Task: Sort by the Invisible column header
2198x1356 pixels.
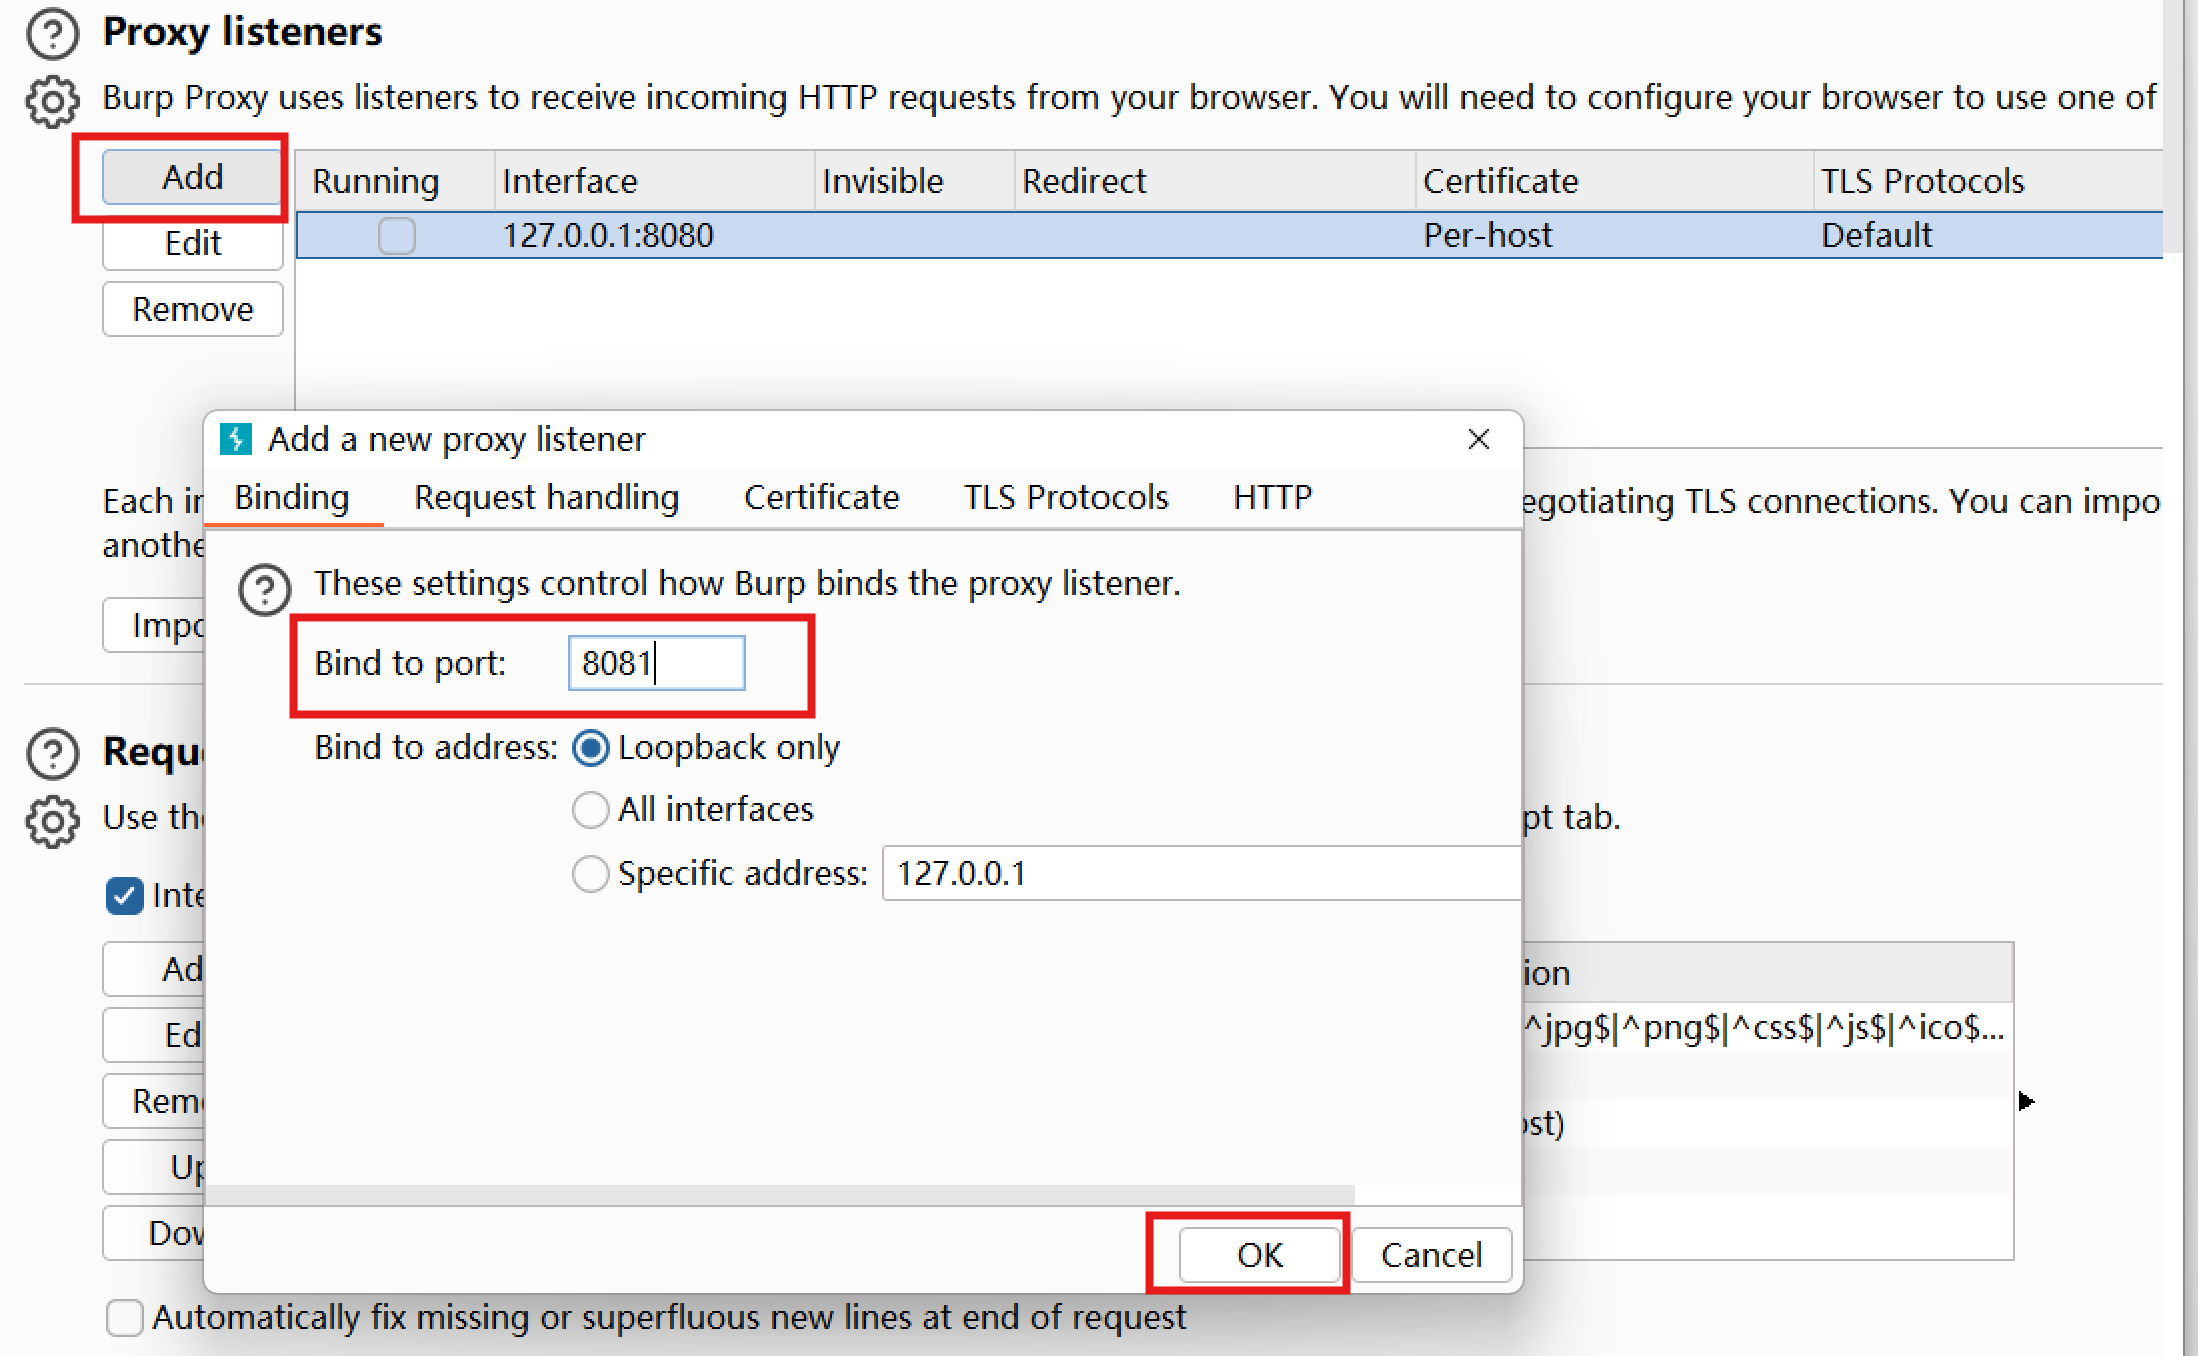Action: point(915,181)
